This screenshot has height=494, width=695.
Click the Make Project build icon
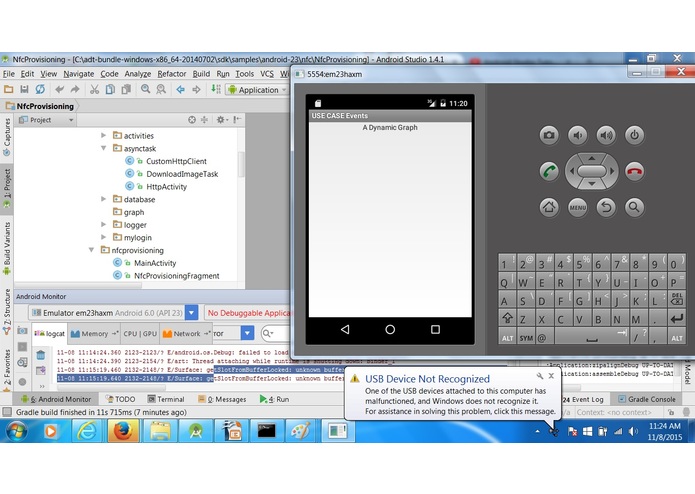pyautogui.click(x=216, y=89)
